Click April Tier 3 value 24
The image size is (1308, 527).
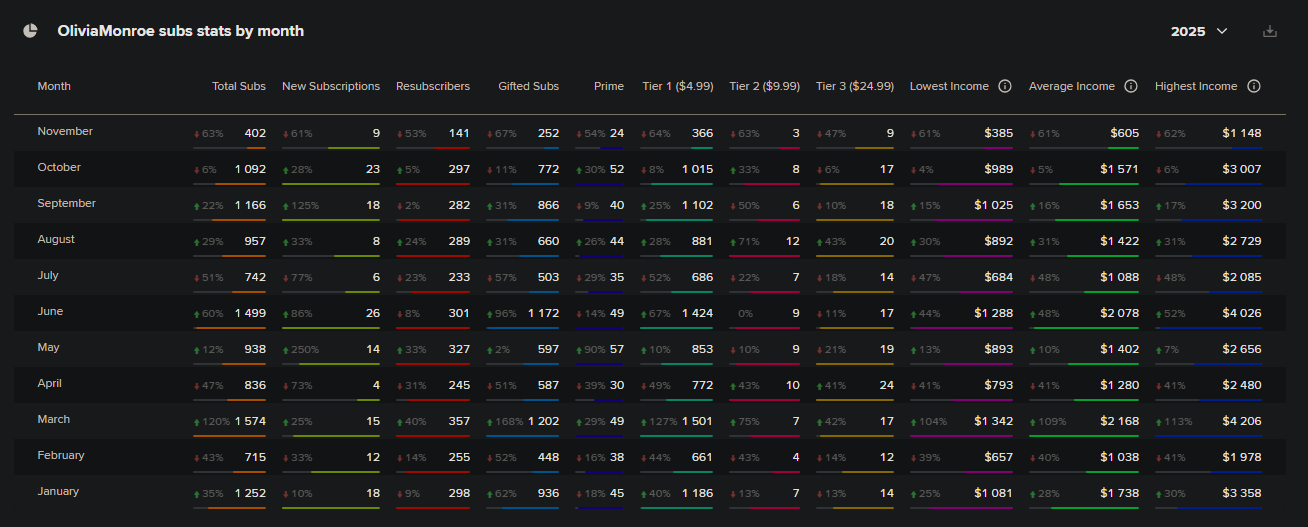tap(887, 385)
